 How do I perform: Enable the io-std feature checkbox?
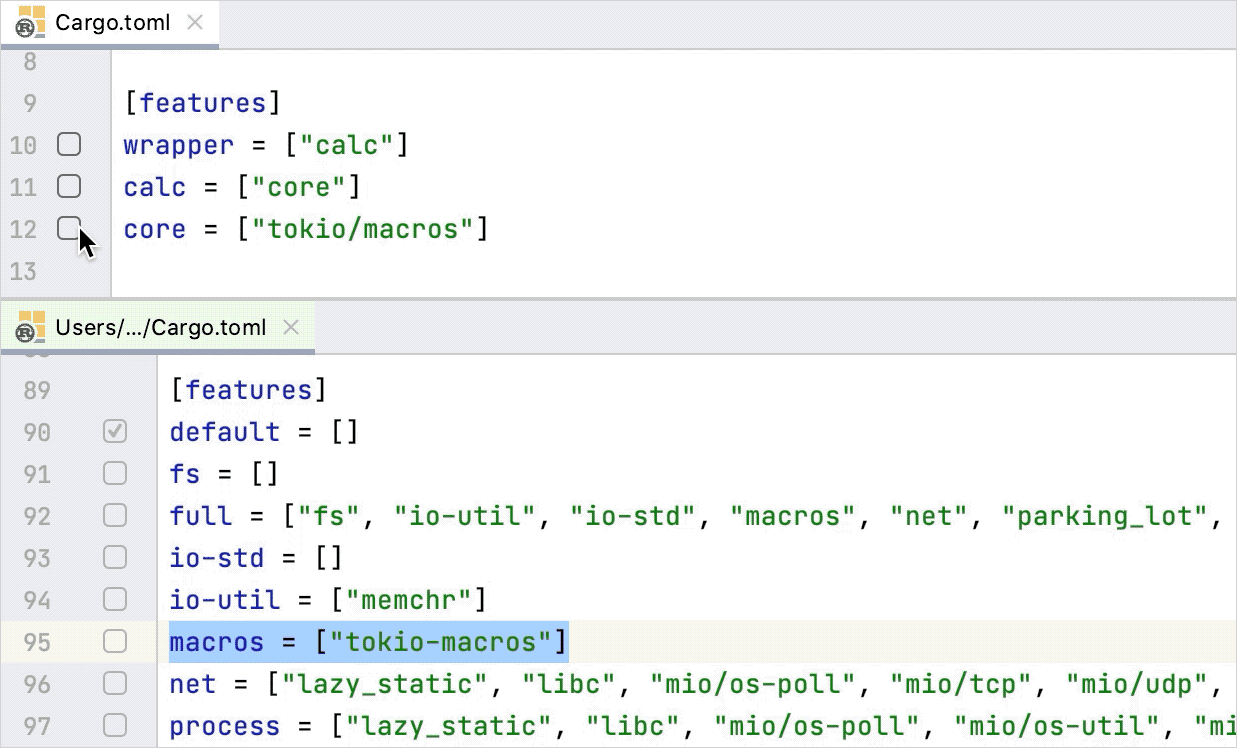(114, 557)
